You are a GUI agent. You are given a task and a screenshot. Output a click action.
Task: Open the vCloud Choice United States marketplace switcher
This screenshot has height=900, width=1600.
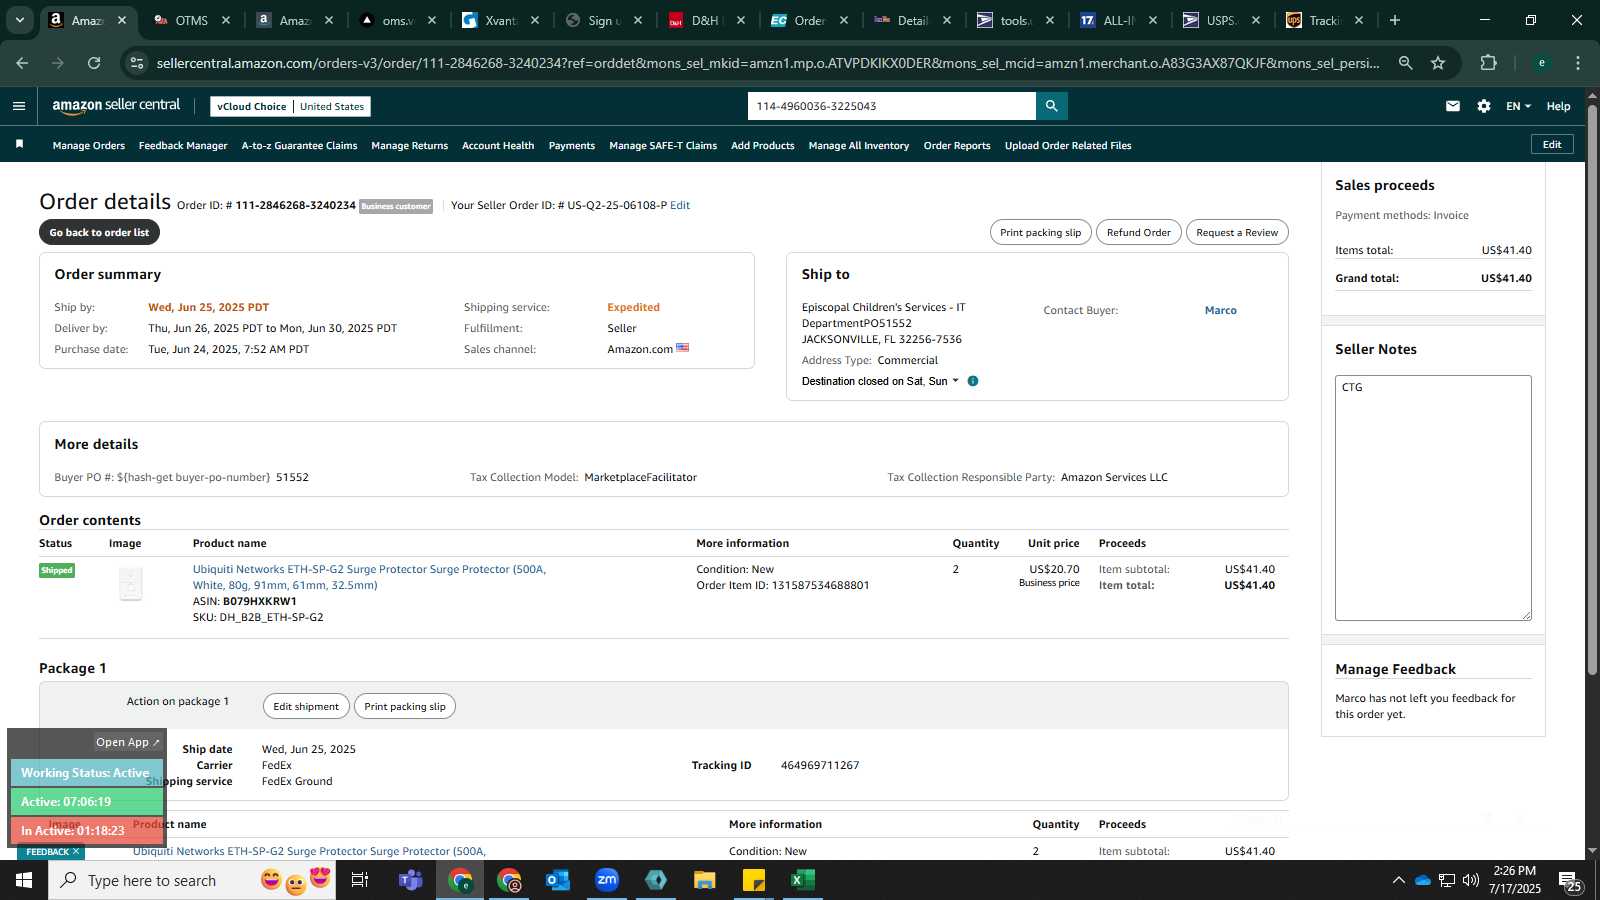(290, 106)
